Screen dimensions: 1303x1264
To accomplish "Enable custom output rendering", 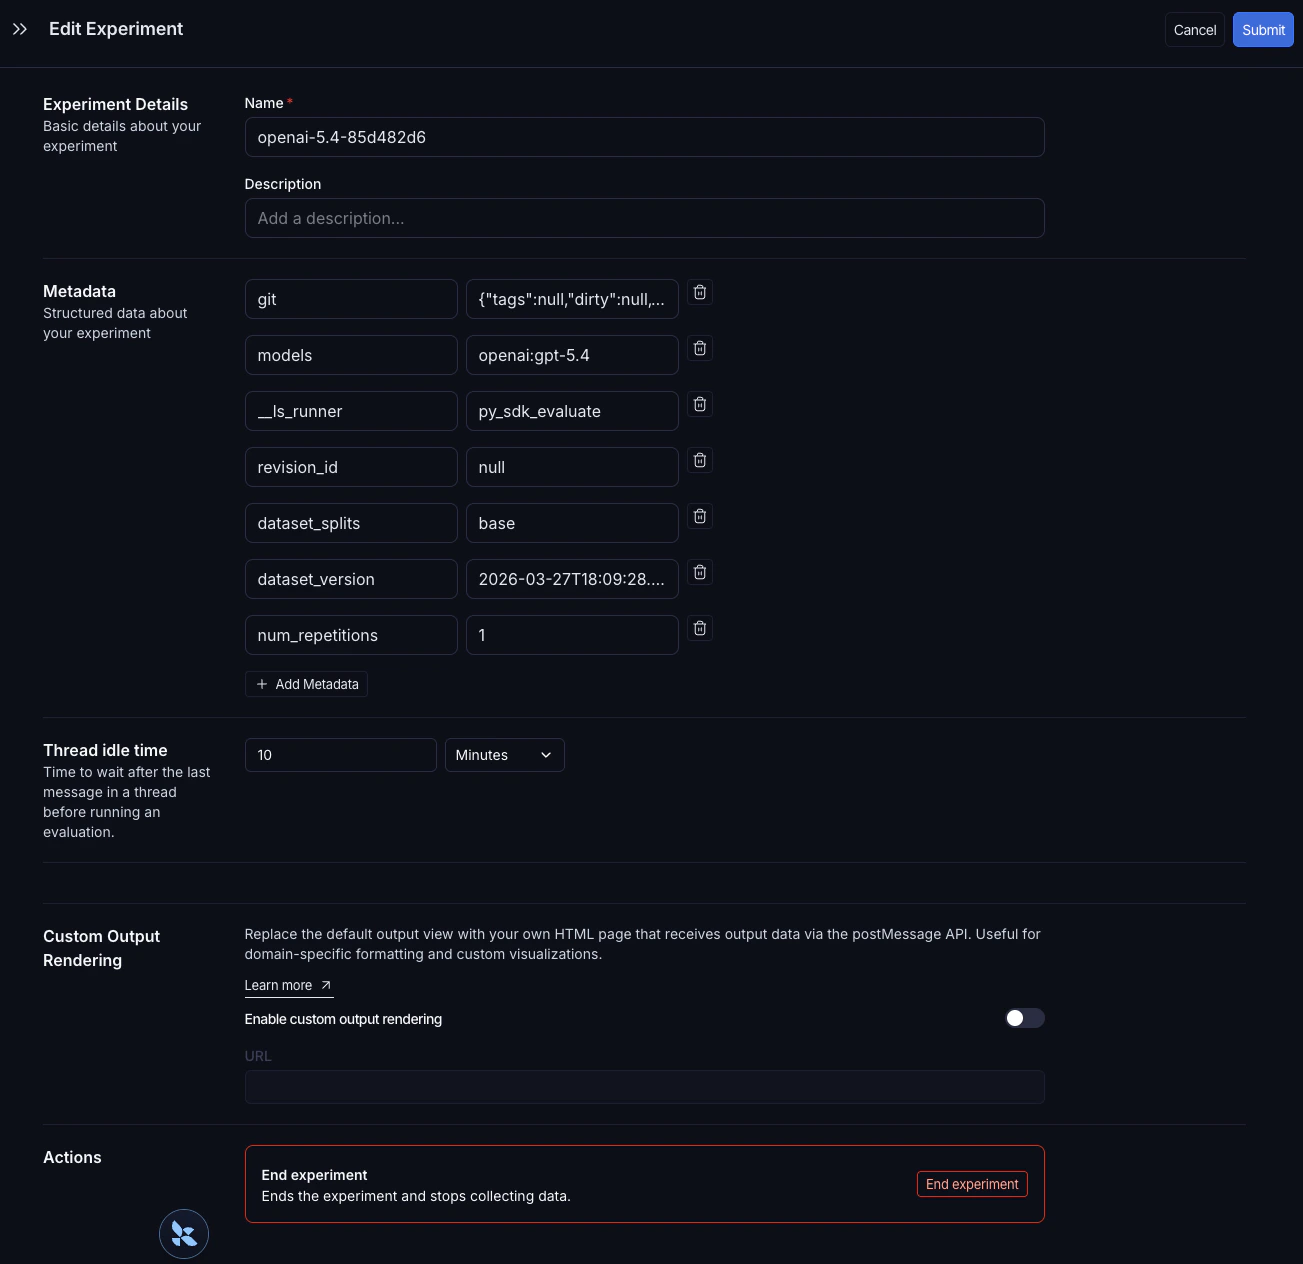I will (1024, 1018).
